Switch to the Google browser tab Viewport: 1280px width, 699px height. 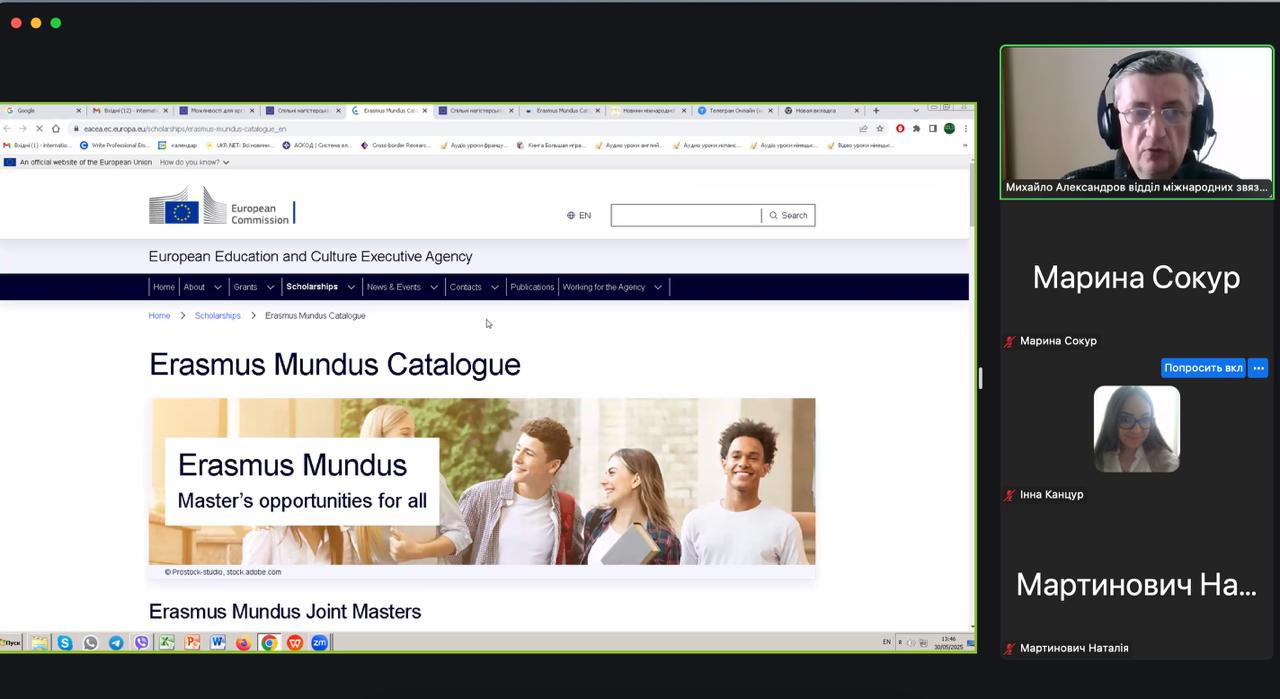(43, 110)
